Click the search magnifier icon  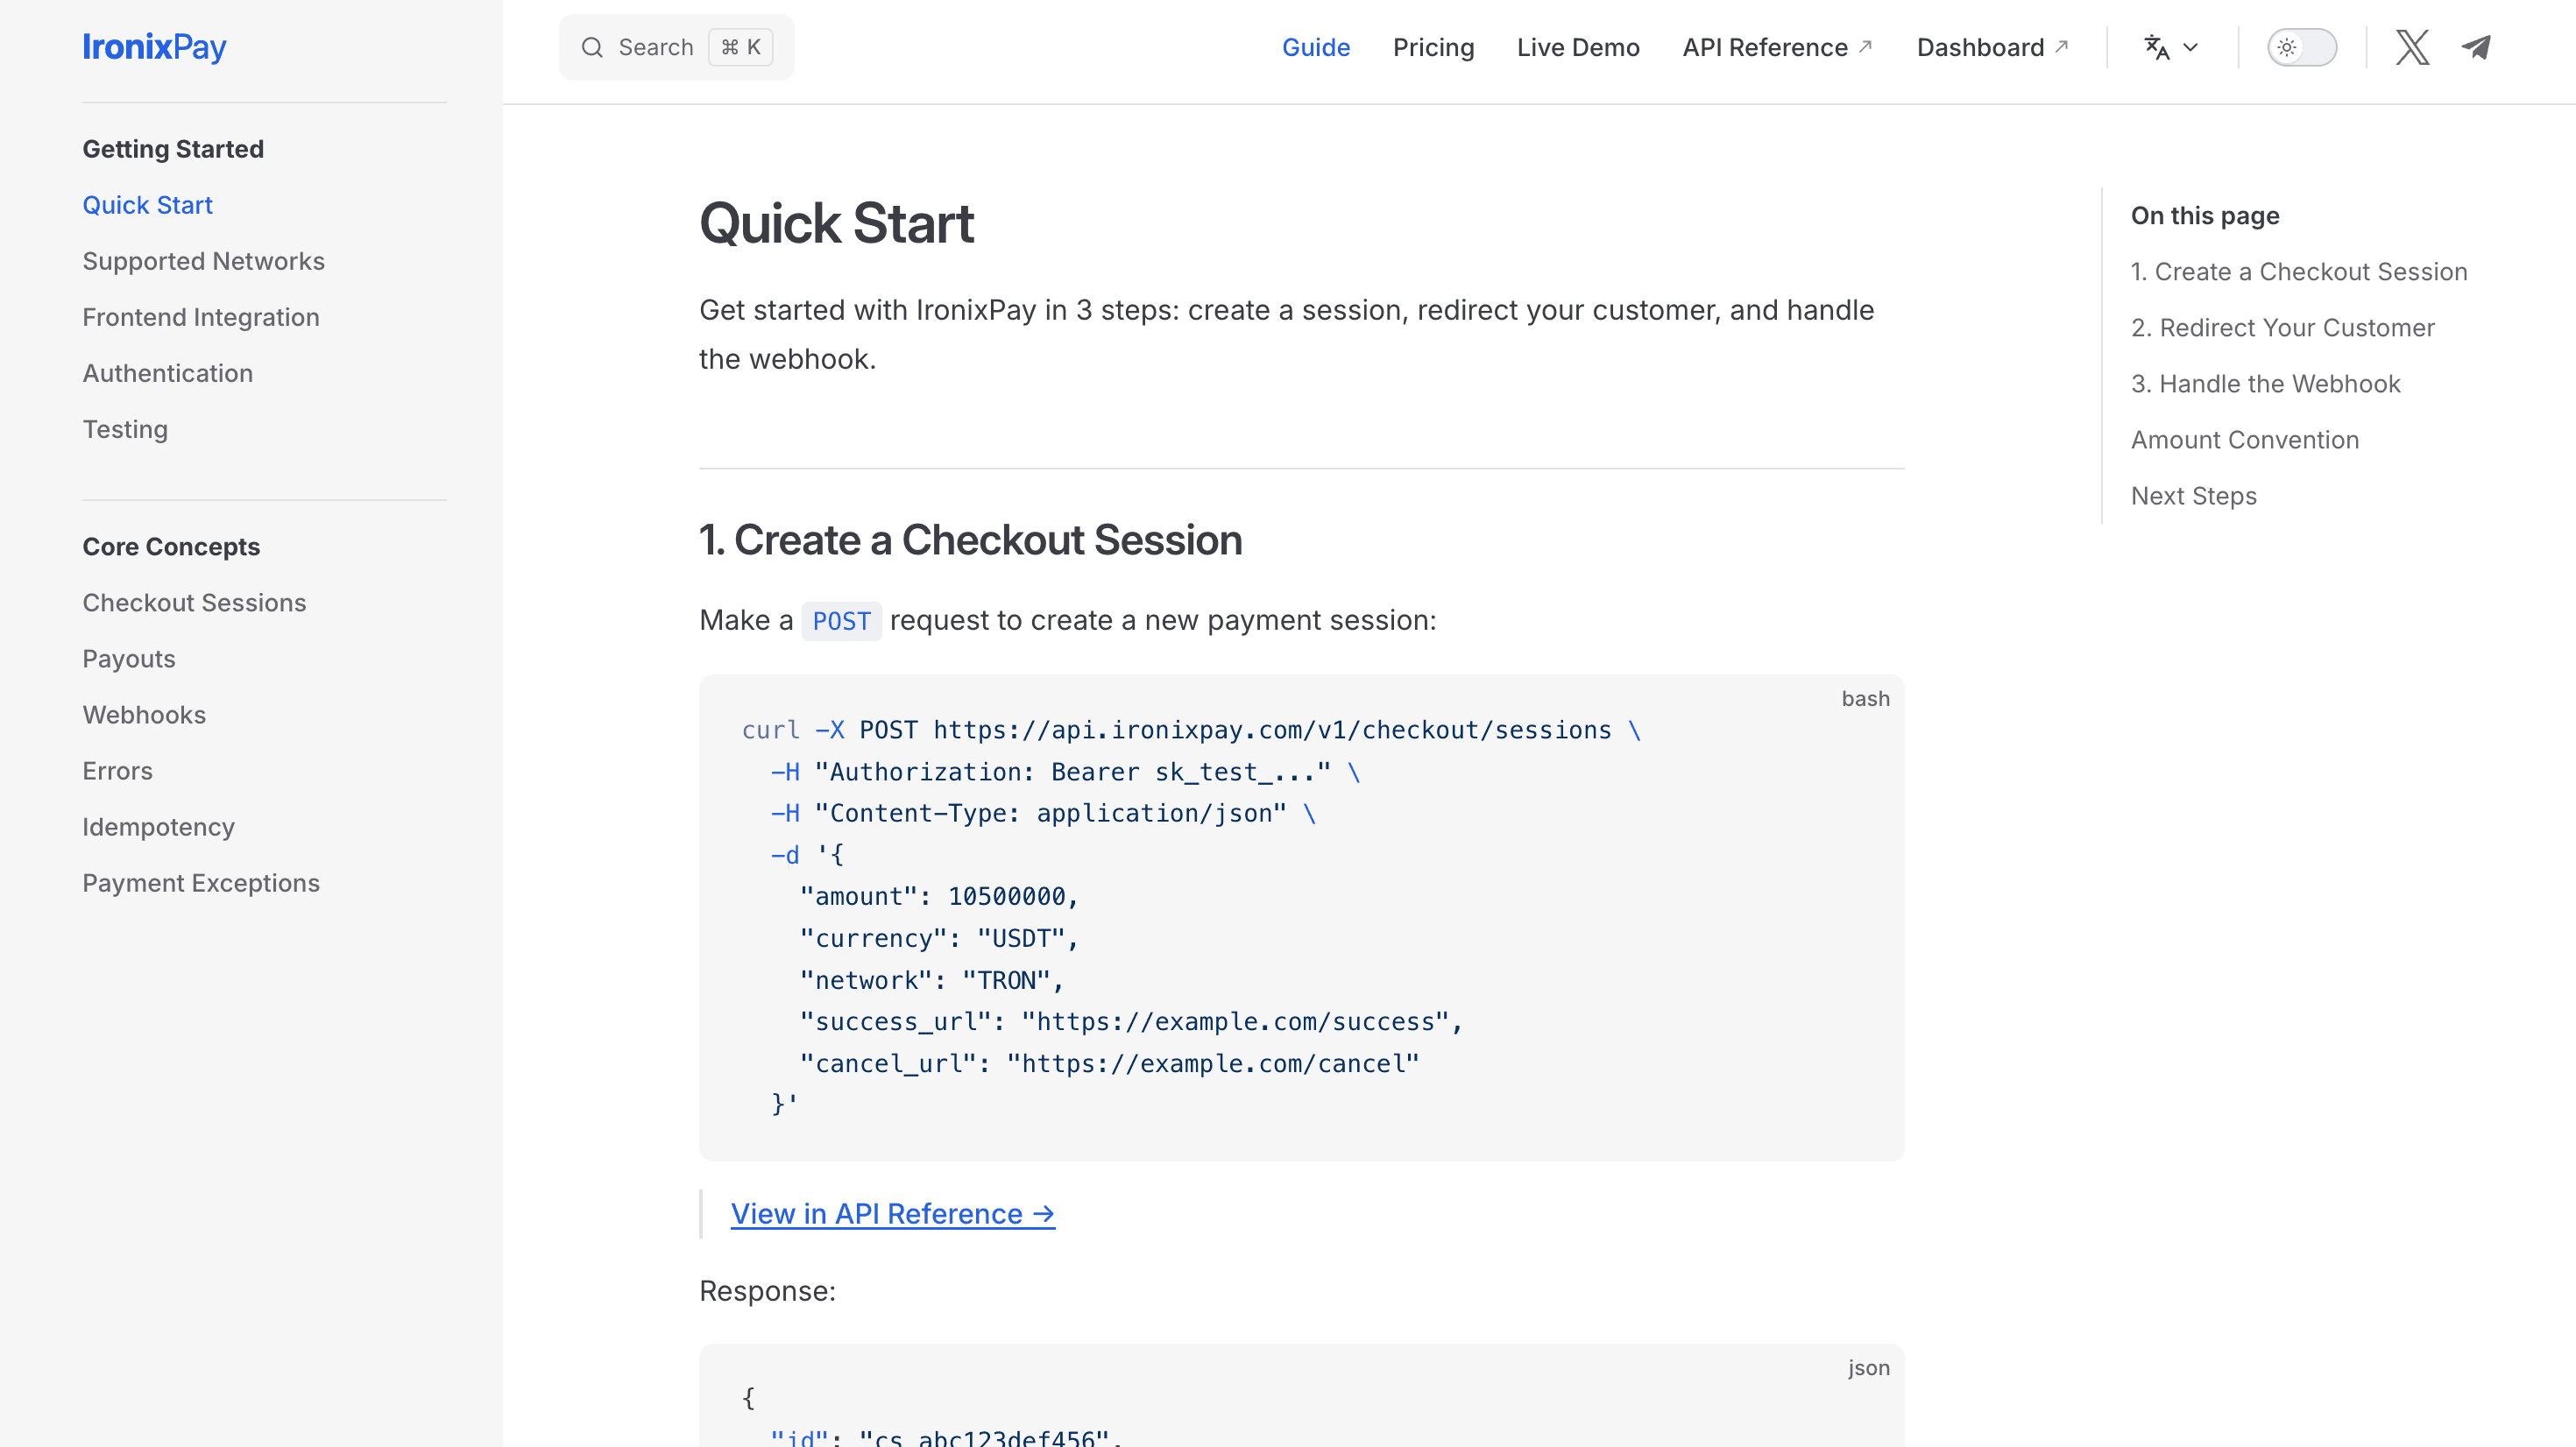[x=592, y=47]
